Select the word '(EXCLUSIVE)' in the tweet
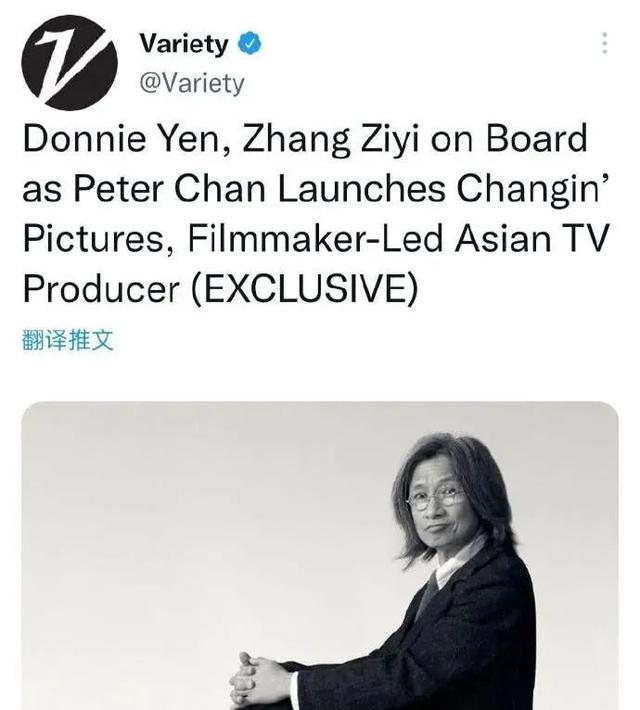Image resolution: width=640 pixels, height=710 pixels. pos(303,288)
